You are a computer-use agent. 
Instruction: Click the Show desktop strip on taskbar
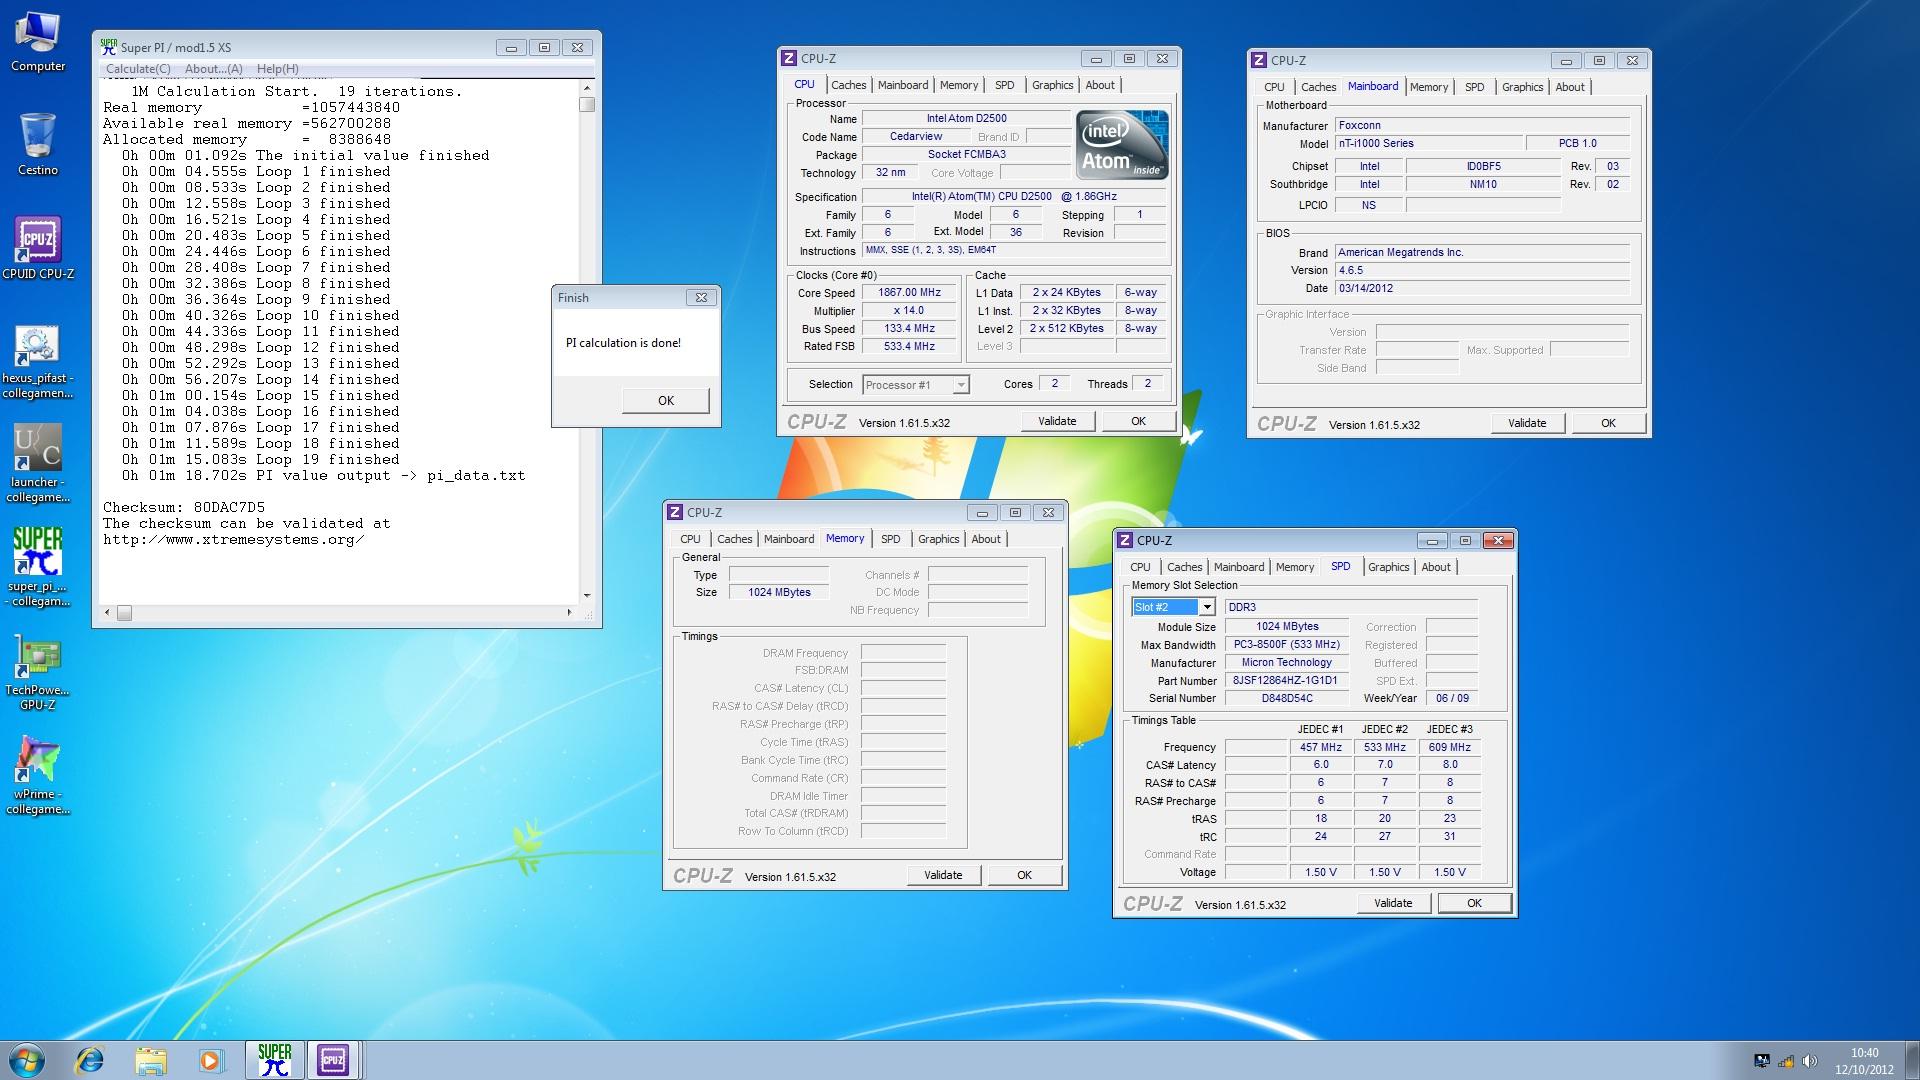1913,1060
